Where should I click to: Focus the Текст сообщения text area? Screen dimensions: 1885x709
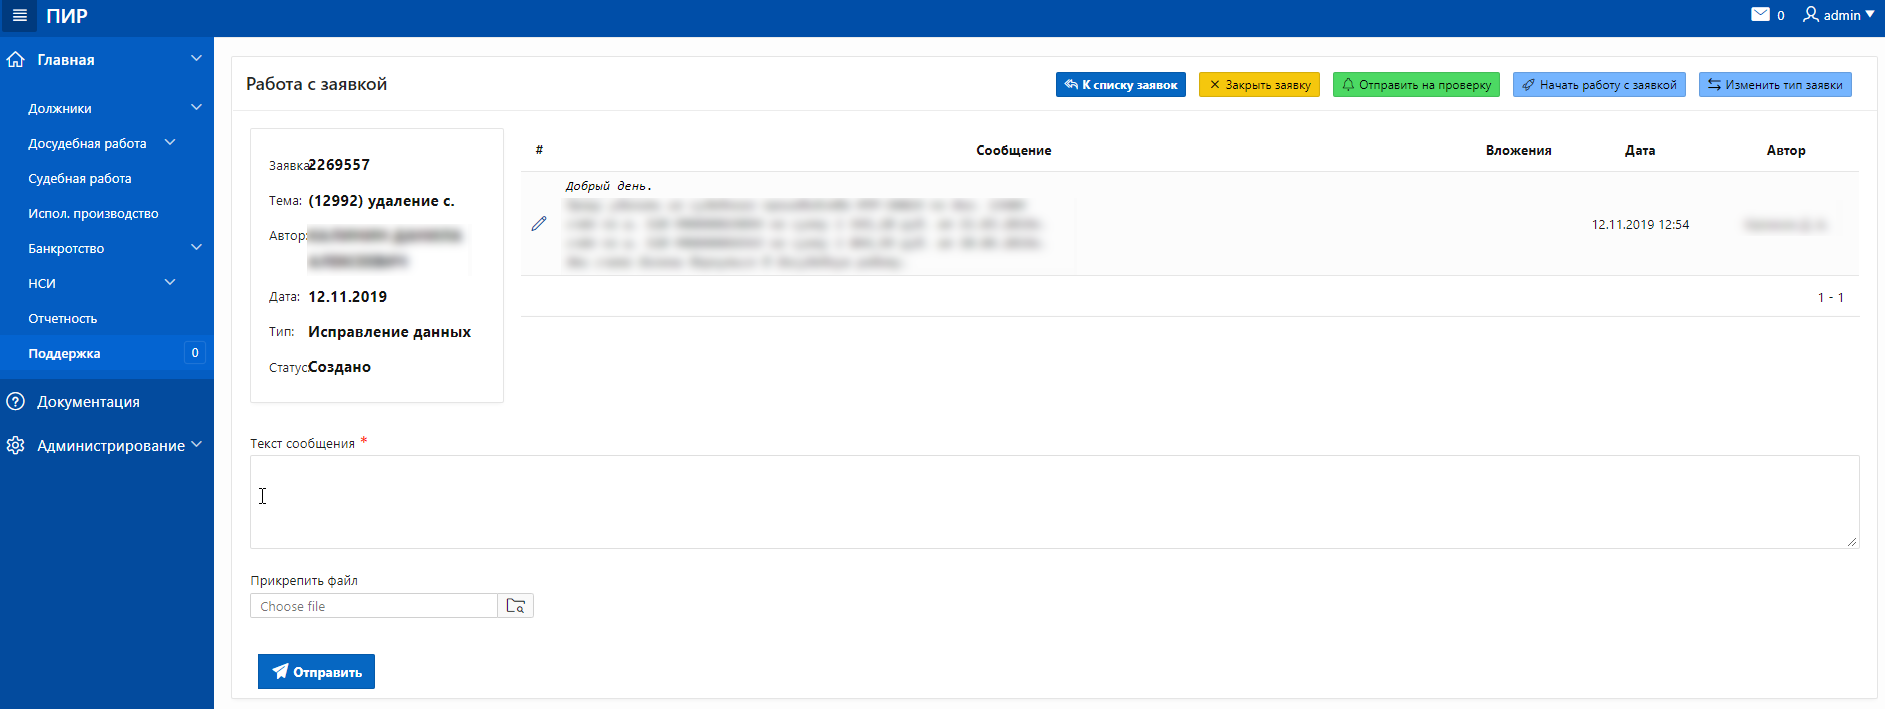coord(1054,502)
